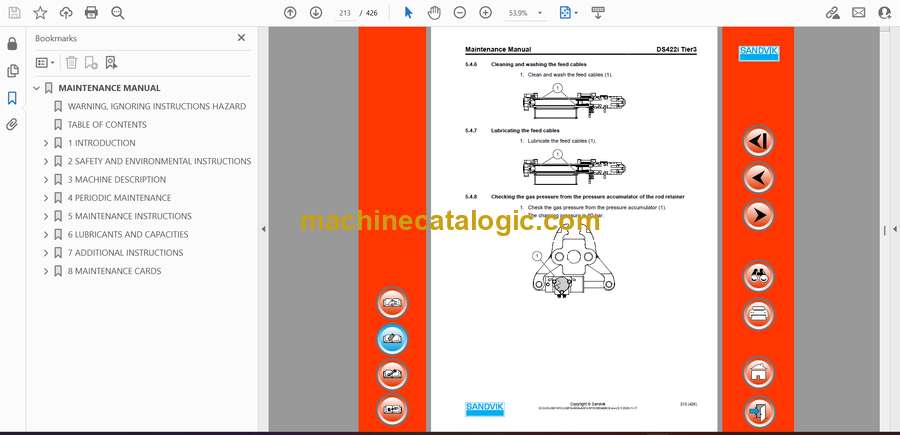Click binoculars search round button
900x435 pixels.
[758, 276]
